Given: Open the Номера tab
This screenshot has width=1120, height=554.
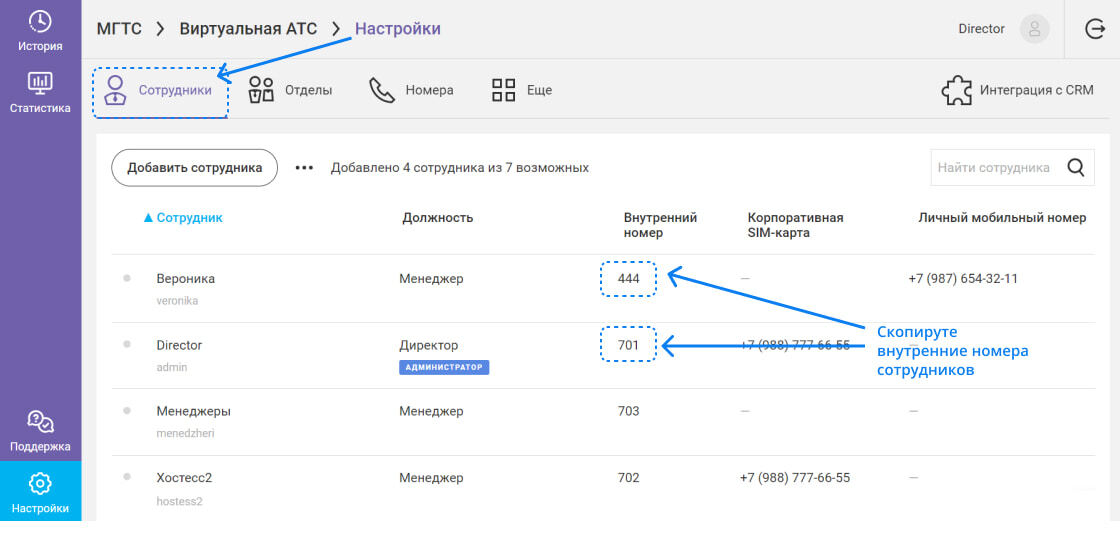Looking at the screenshot, I should [411, 90].
